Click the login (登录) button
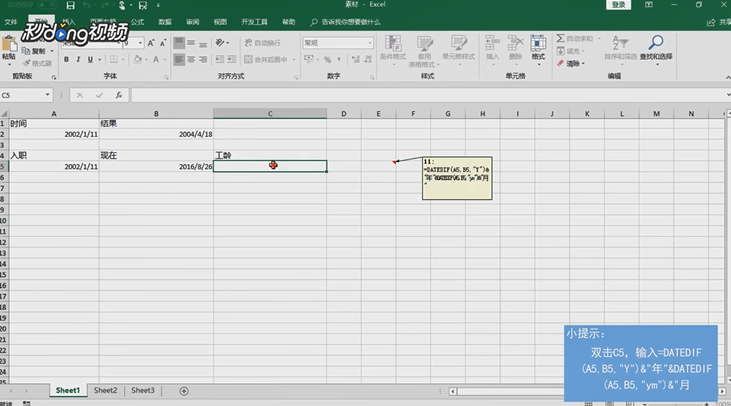Image resolution: width=731 pixels, height=406 pixels. click(618, 5)
